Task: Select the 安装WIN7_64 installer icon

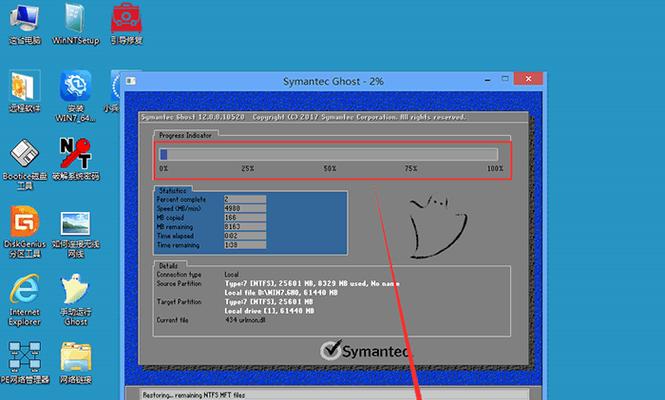Action: point(75,96)
